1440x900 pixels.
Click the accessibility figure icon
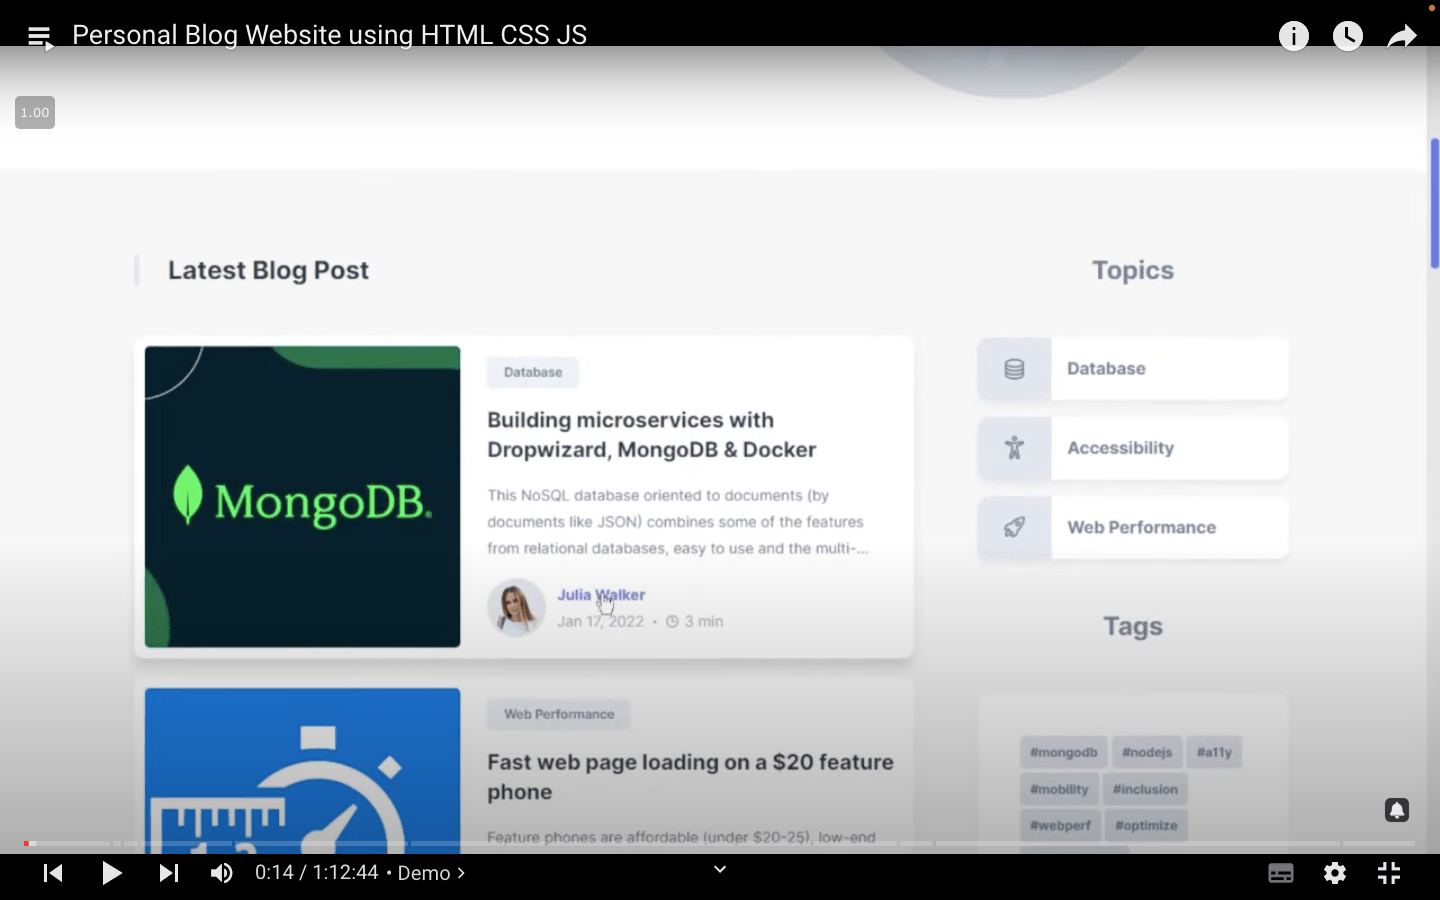[1014, 448]
